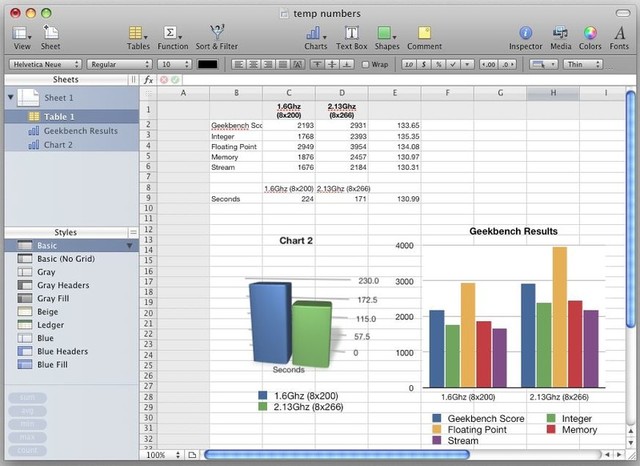Insert a Text Box

(351, 38)
